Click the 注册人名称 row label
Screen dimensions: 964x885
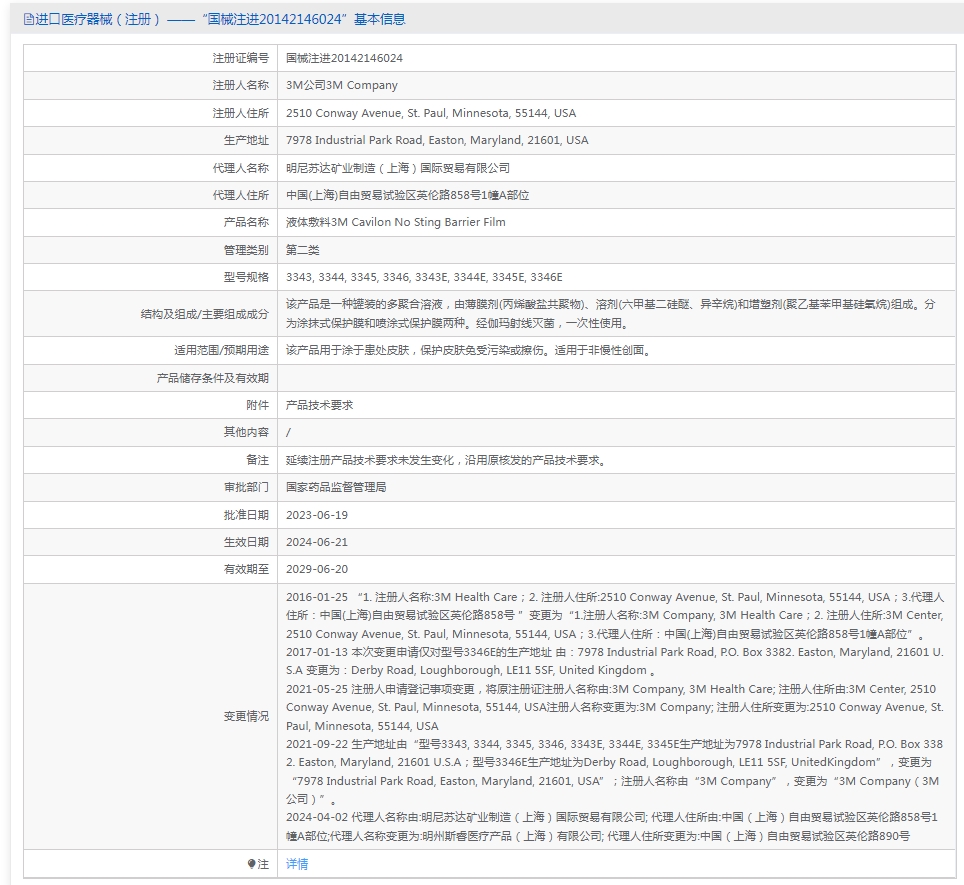click(x=240, y=85)
